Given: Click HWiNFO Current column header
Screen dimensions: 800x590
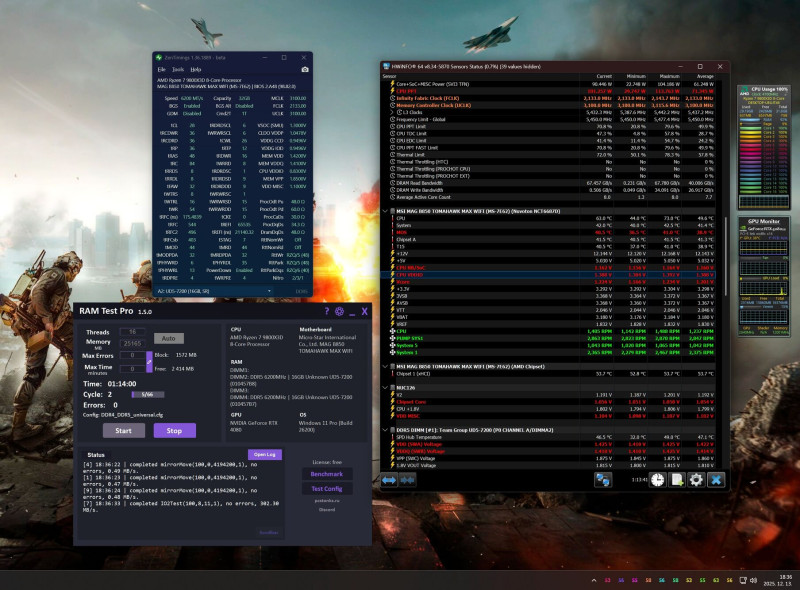Looking at the screenshot, I should (x=604, y=77).
